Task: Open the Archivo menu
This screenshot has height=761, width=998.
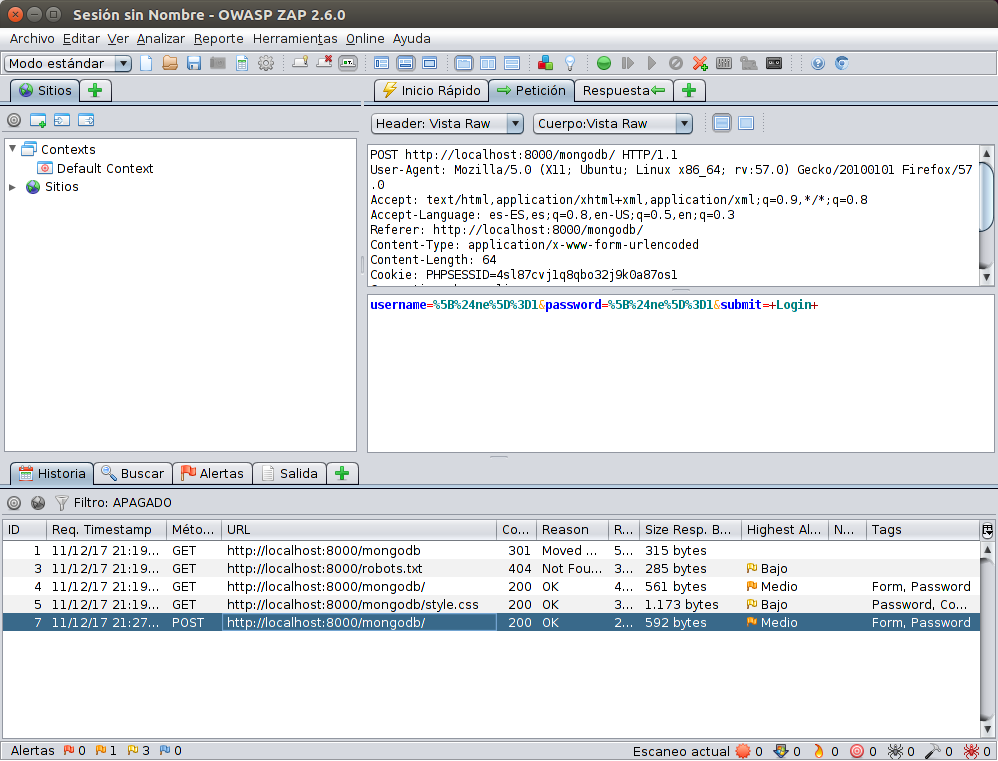Action: pos(32,39)
